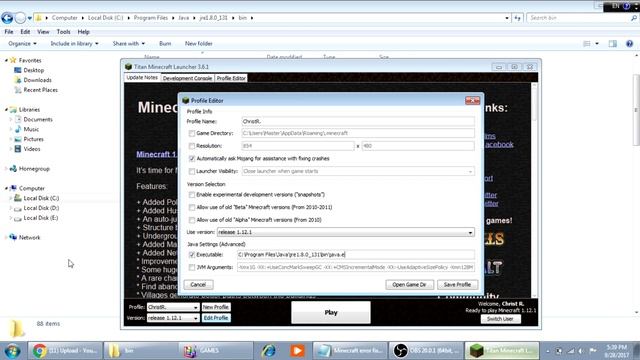Collapse the Libraries tree section

click(6, 109)
